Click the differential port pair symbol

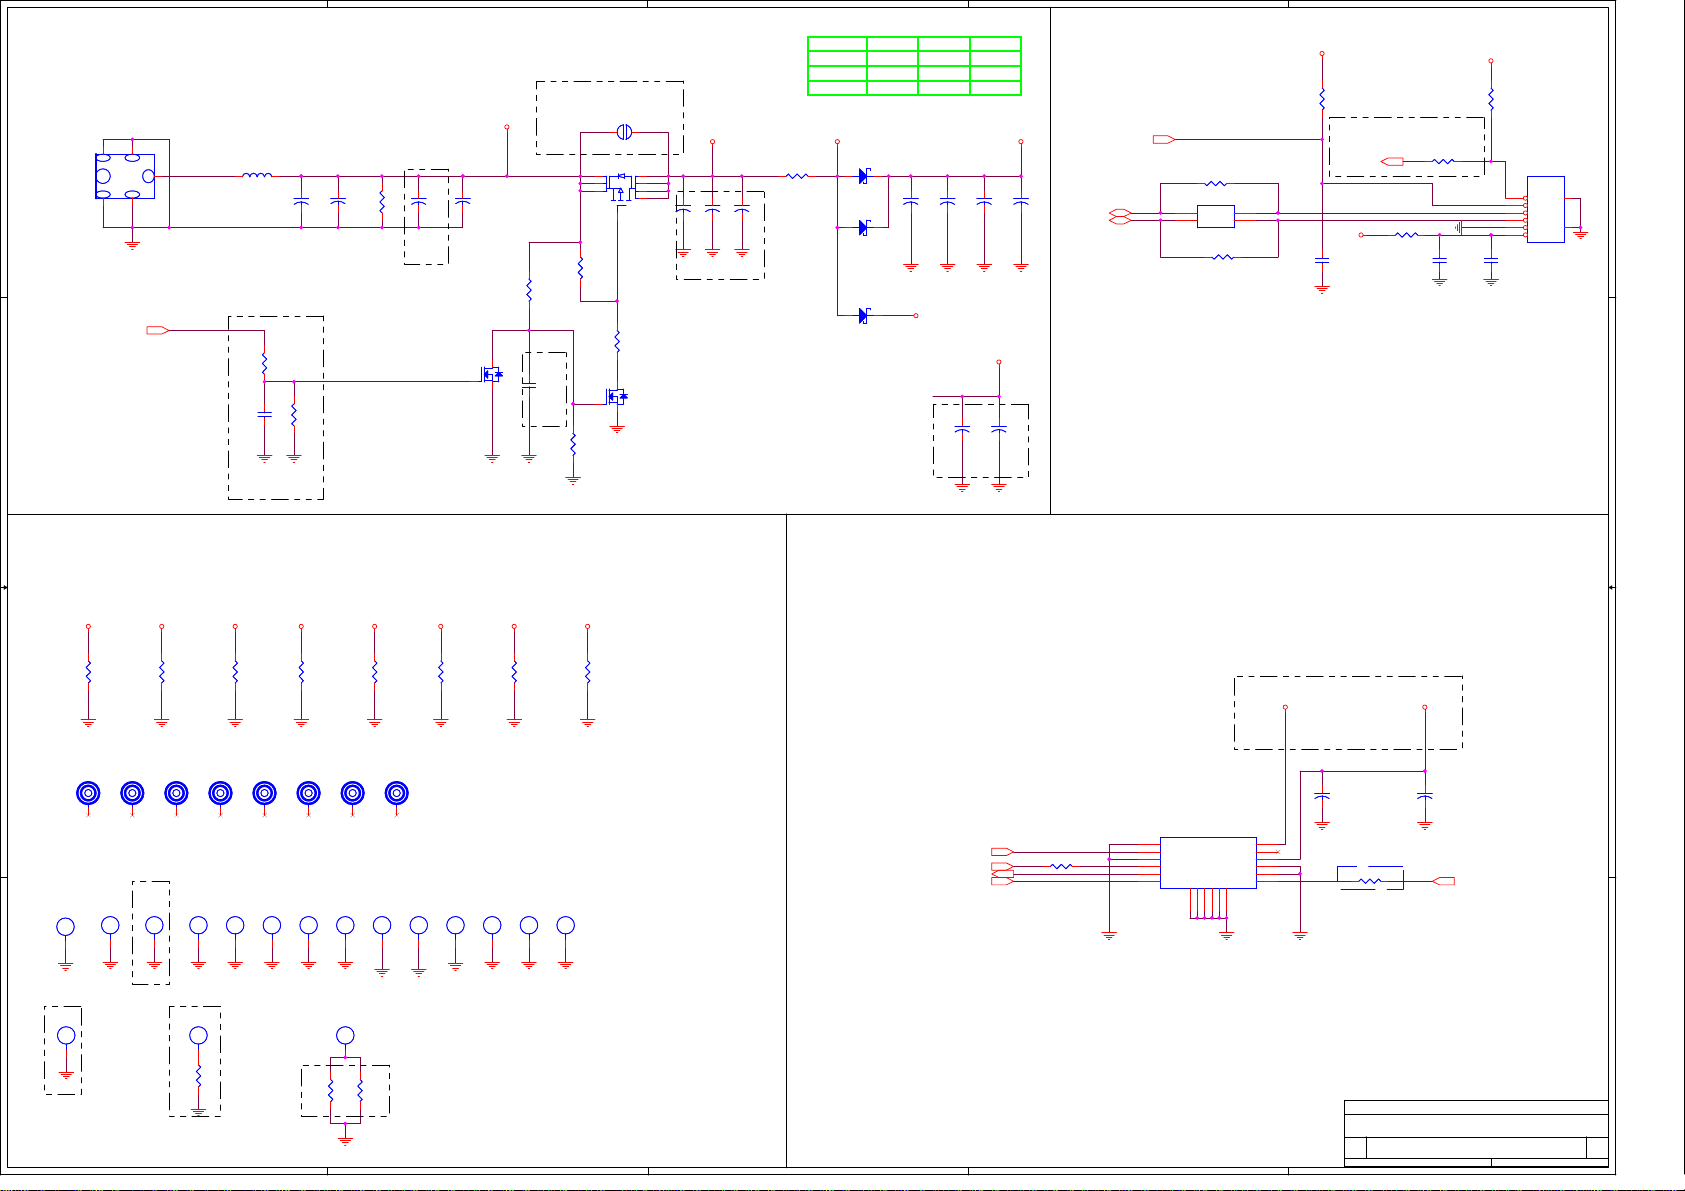click(1120, 216)
